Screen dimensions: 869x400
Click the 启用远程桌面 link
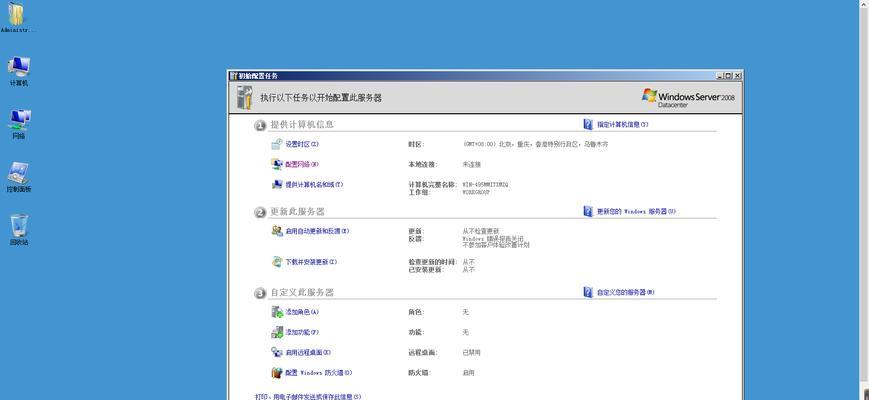point(307,352)
